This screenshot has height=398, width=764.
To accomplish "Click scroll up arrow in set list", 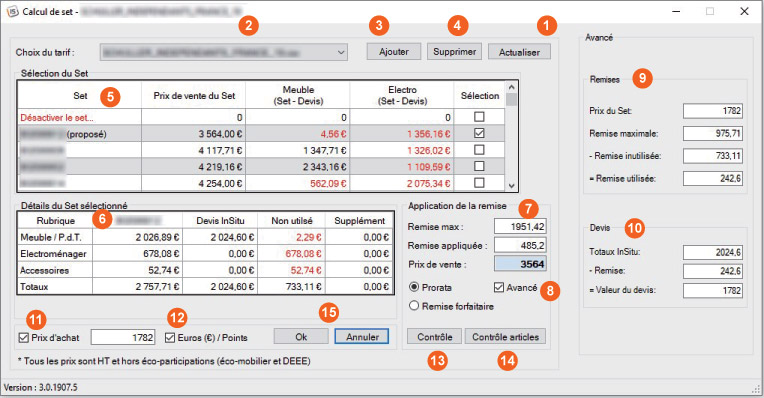I will pos(511,87).
